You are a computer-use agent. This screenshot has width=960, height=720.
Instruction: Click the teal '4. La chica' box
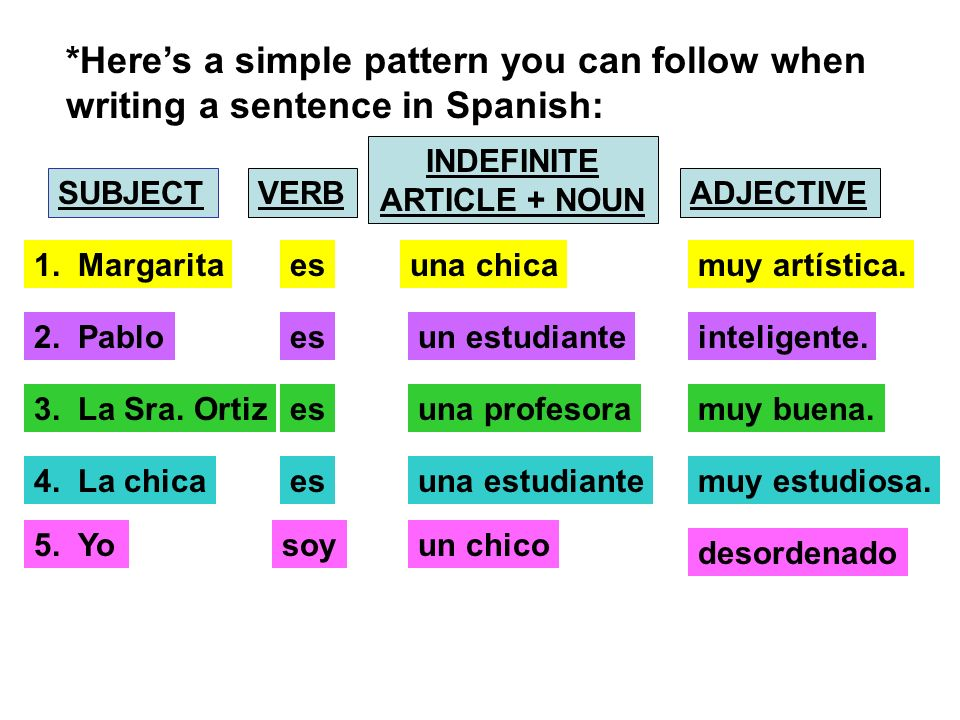pyautogui.click(x=120, y=480)
